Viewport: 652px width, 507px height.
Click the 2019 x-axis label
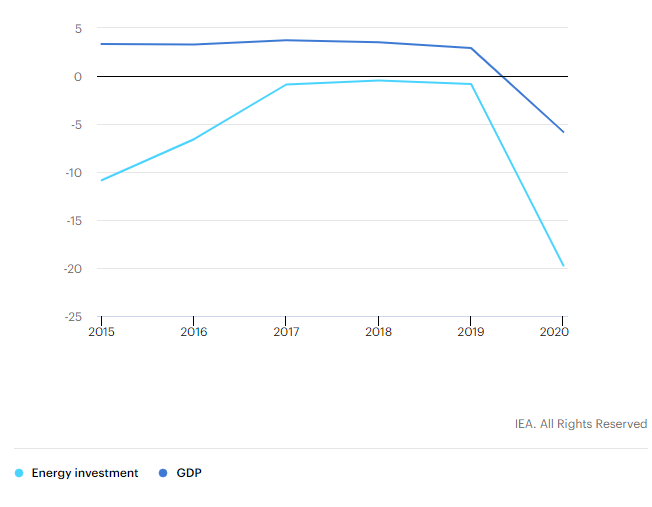point(470,330)
